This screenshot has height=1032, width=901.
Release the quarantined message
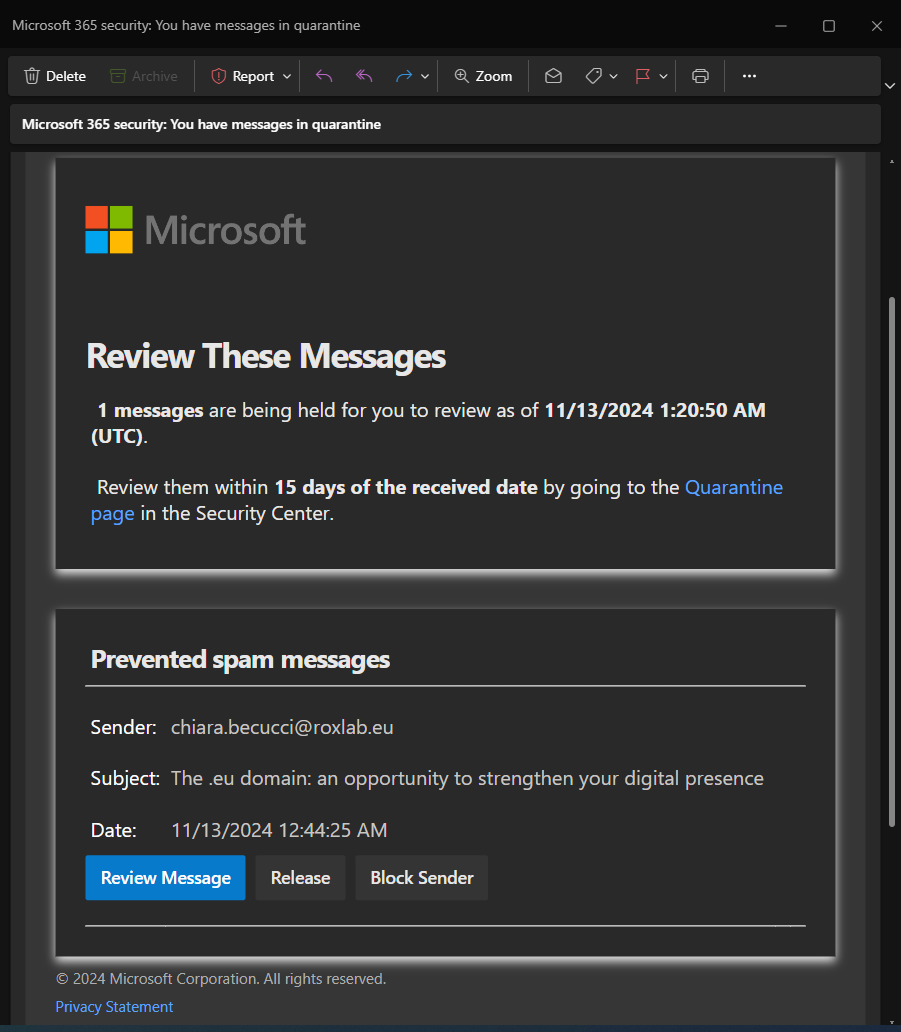(300, 877)
